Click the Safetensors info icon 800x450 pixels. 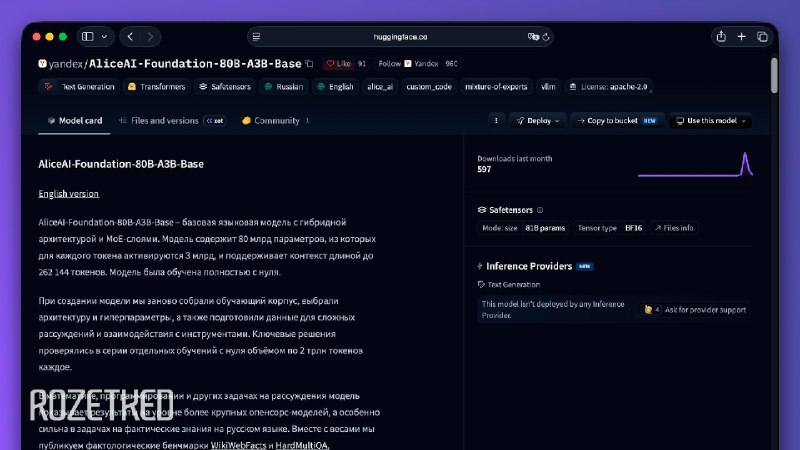[540, 210]
